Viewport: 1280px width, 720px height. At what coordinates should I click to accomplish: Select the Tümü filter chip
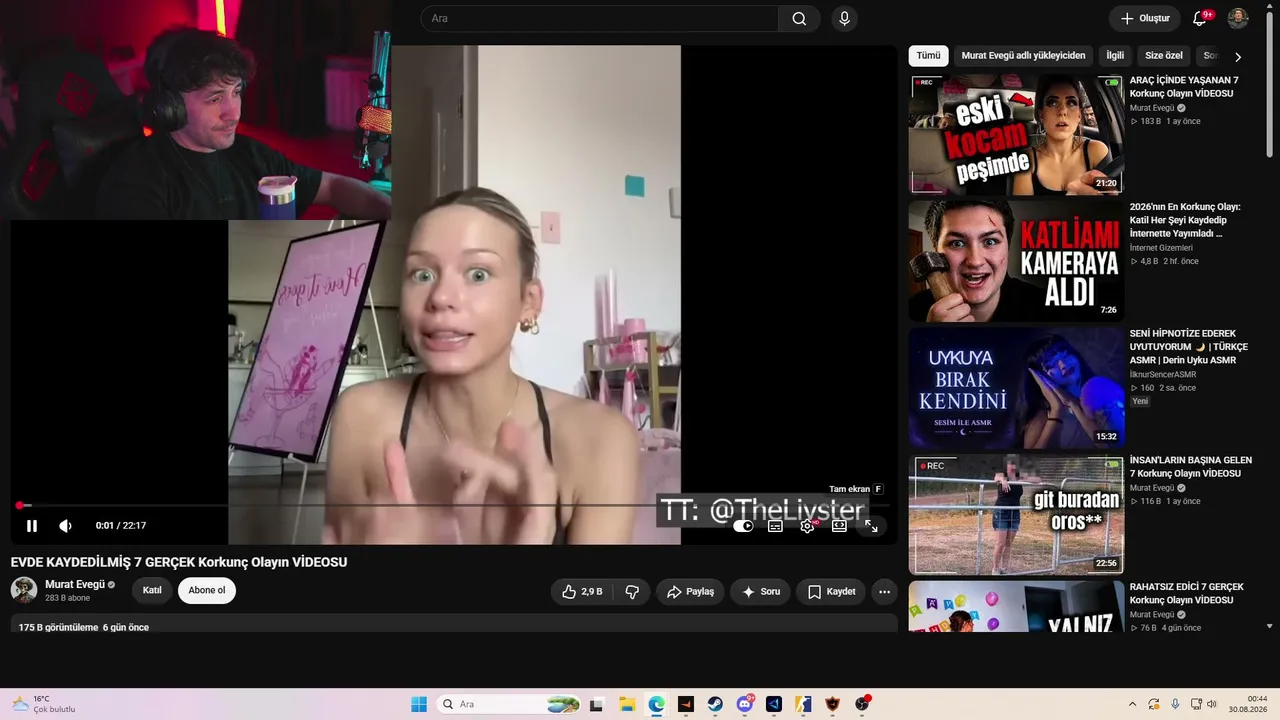pyautogui.click(x=929, y=56)
